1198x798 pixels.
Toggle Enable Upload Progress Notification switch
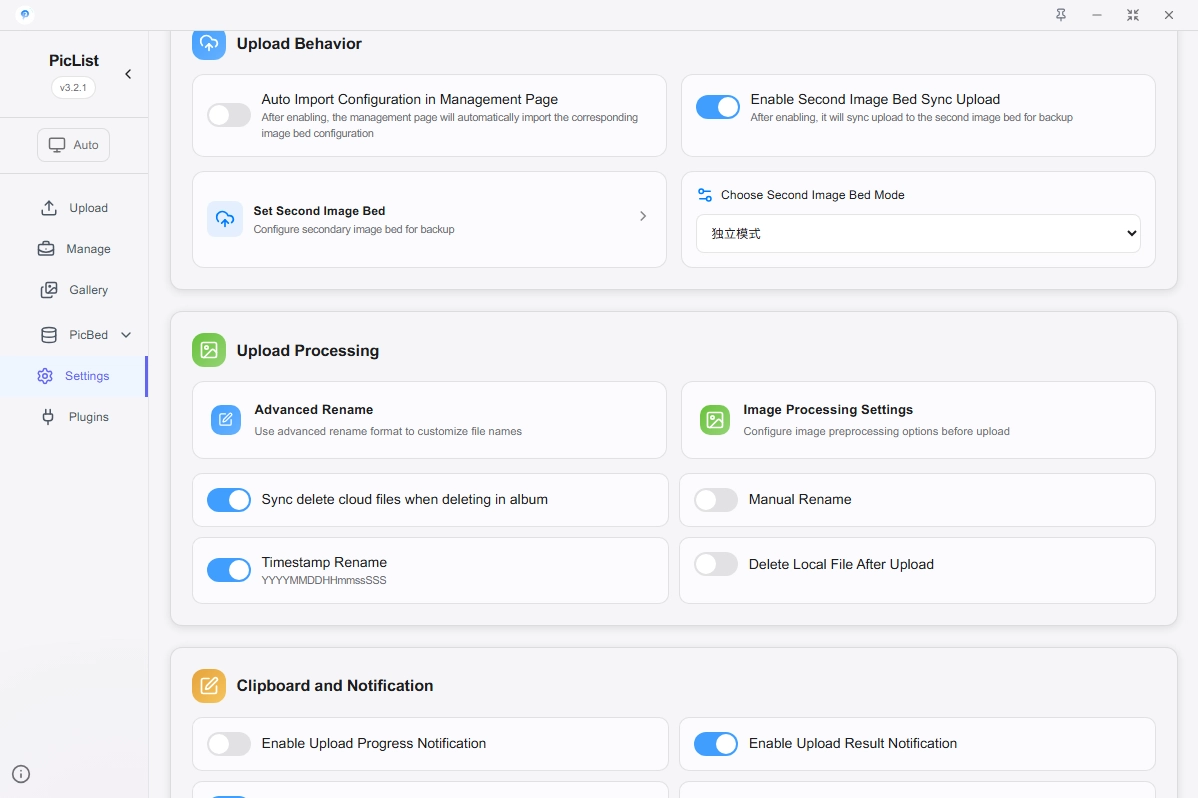229,744
